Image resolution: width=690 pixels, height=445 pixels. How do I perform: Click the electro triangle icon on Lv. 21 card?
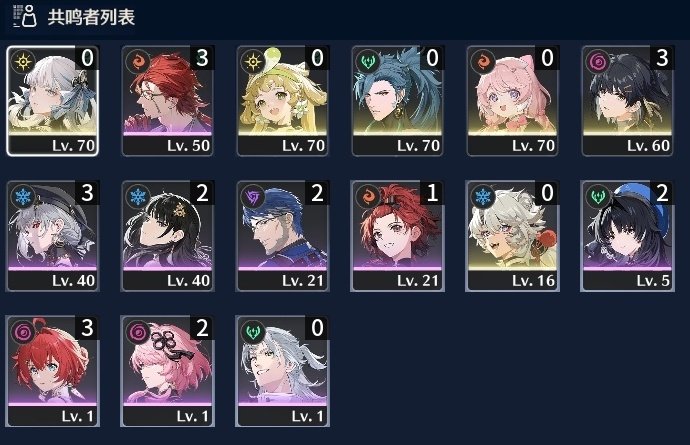point(253,196)
